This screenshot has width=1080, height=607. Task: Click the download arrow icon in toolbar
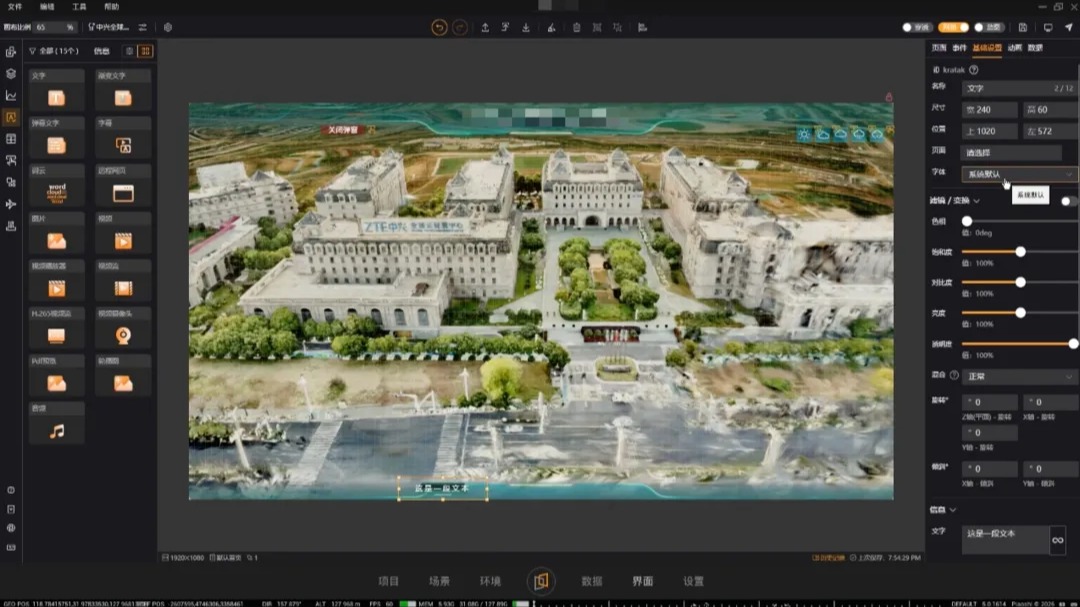526,28
